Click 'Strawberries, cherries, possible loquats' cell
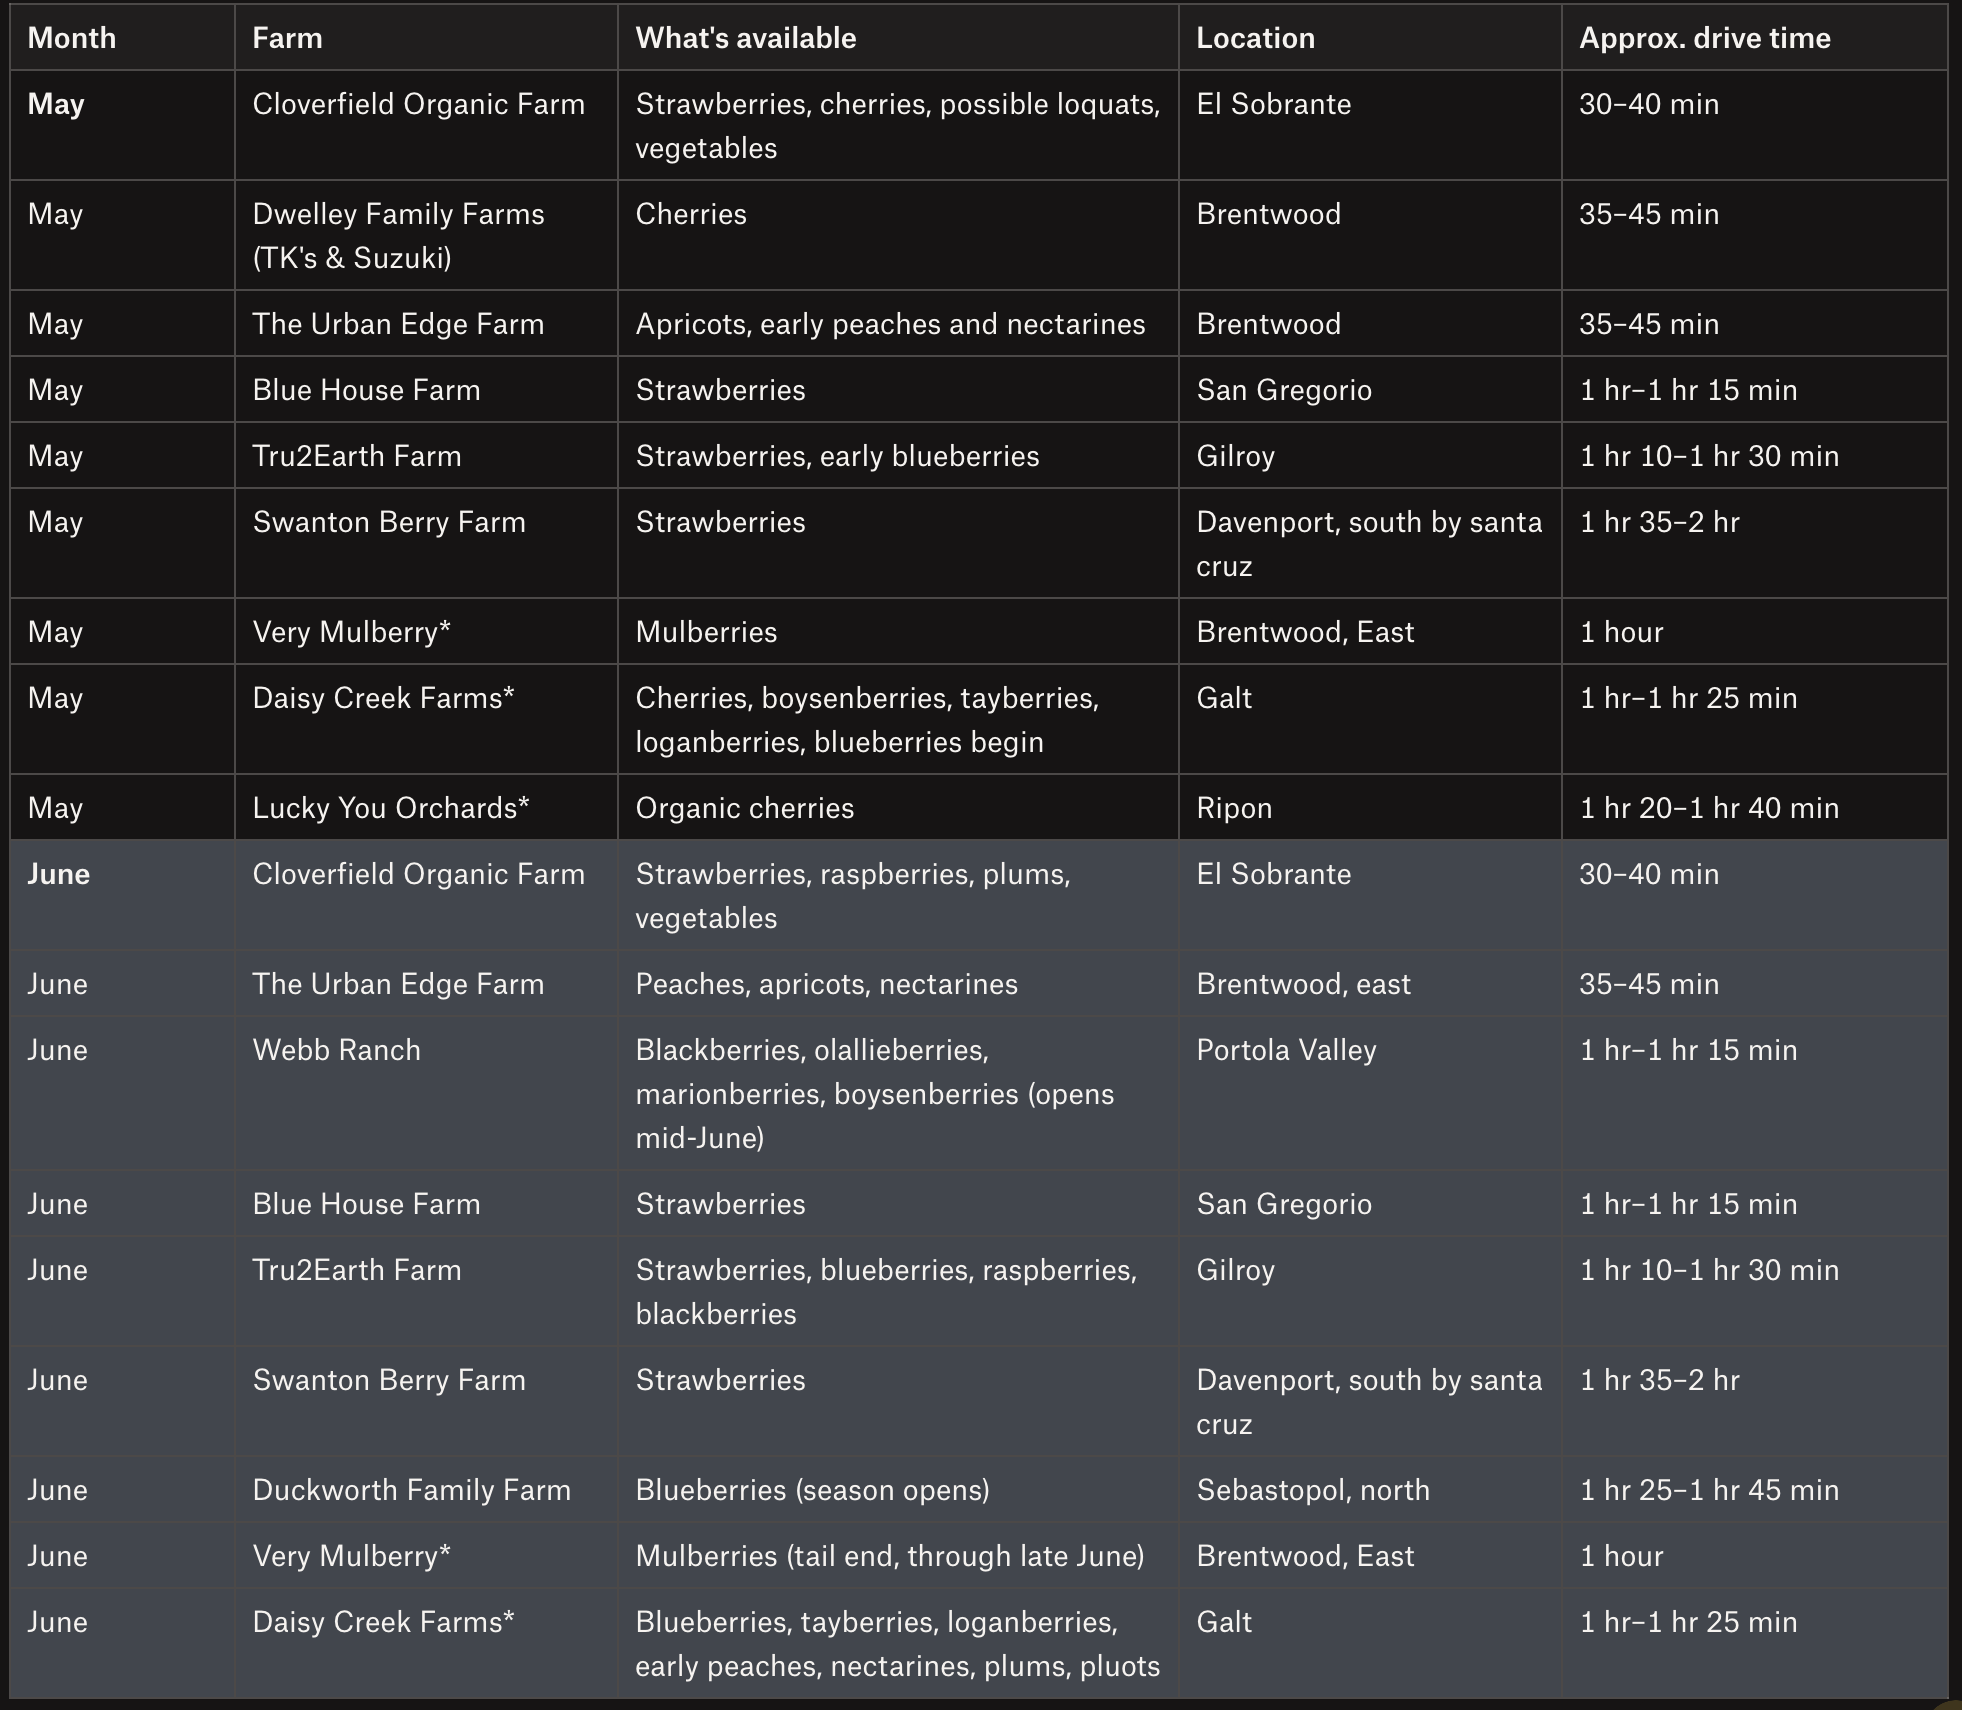This screenshot has width=1962, height=1710. click(x=897, y=126)
